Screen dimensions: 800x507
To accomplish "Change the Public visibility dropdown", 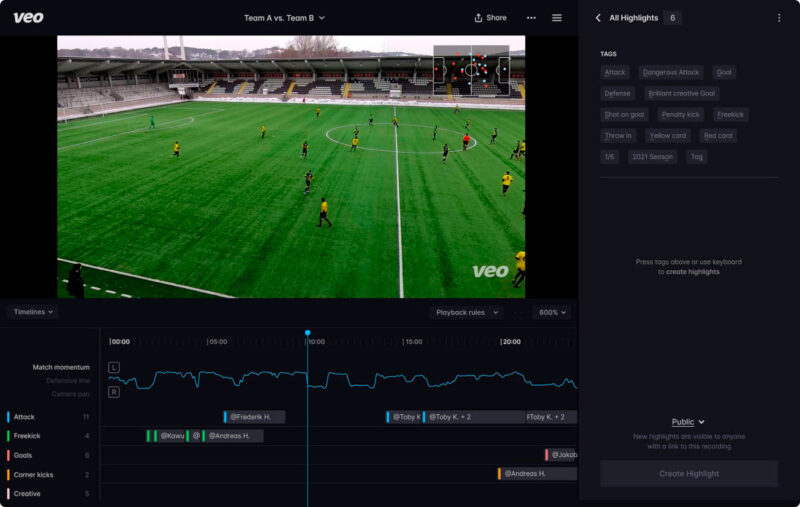I will [x=688, y=422].
